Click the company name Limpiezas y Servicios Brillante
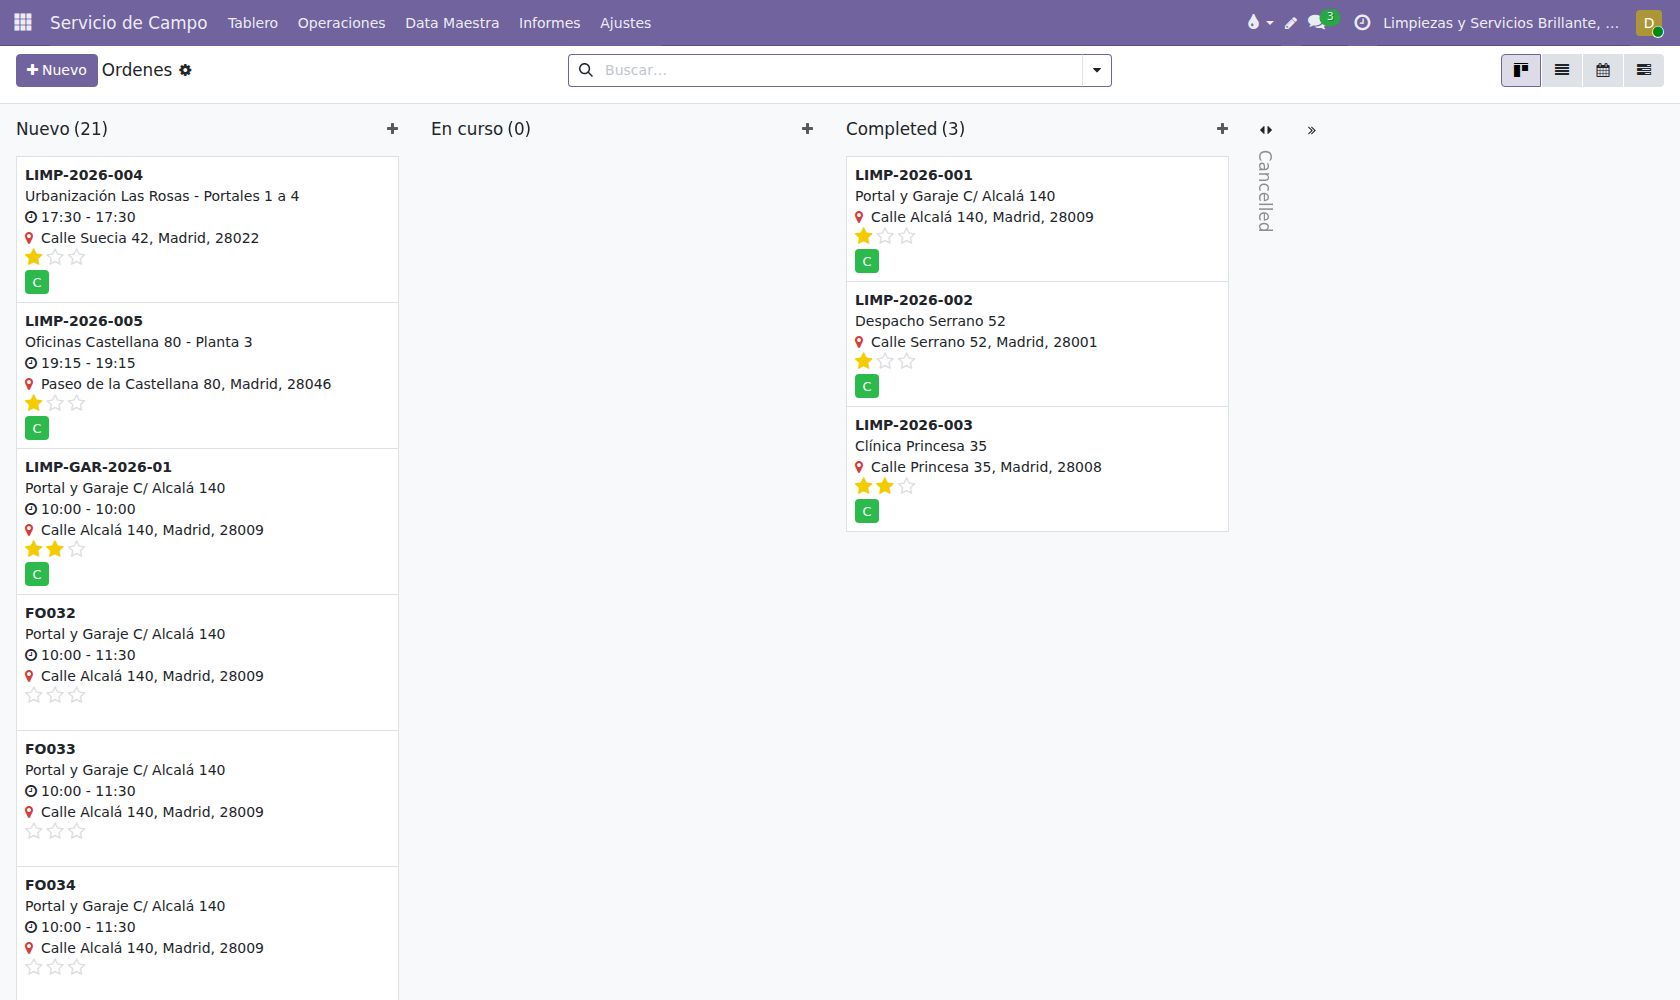The width and height of the screenshot is (1680, 1000). pyautogui.click(x=1501, y=23)
